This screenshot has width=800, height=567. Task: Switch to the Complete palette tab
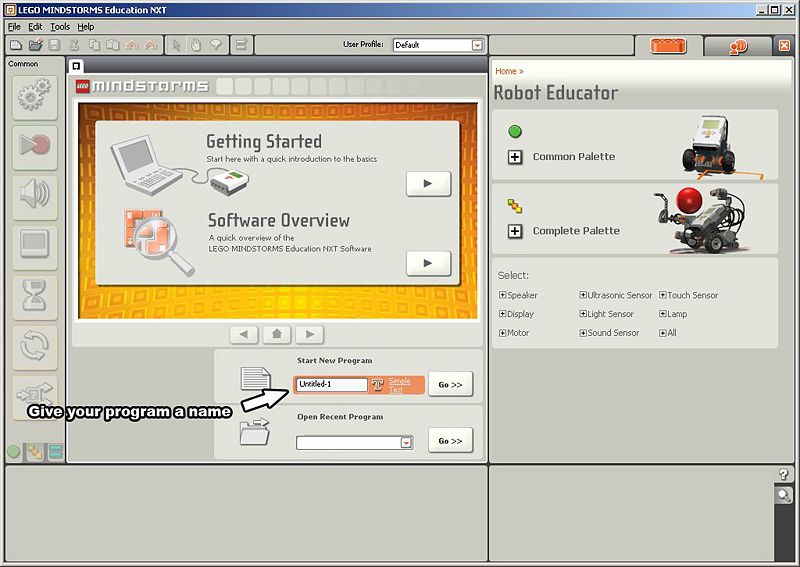35,452
